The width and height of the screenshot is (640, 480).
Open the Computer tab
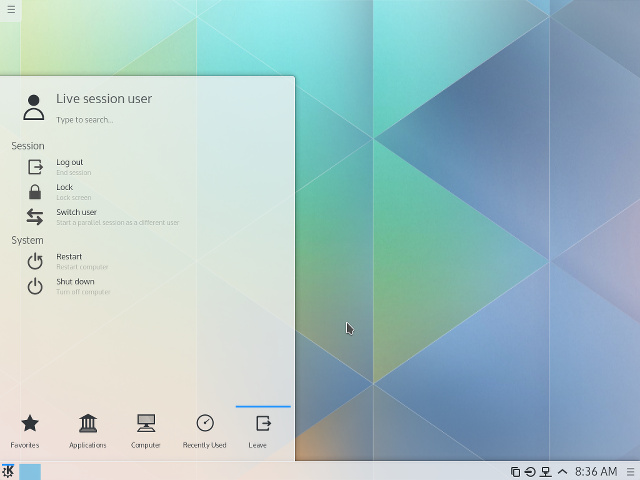tap(146, 430)
